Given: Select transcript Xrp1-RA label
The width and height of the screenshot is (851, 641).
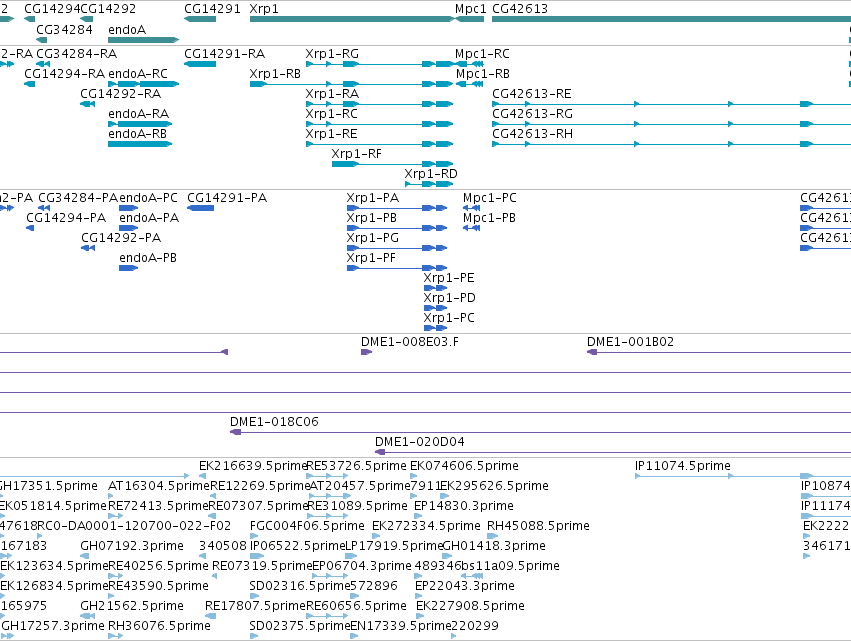Looking at the screenshot, I should (x=332, y=94).
